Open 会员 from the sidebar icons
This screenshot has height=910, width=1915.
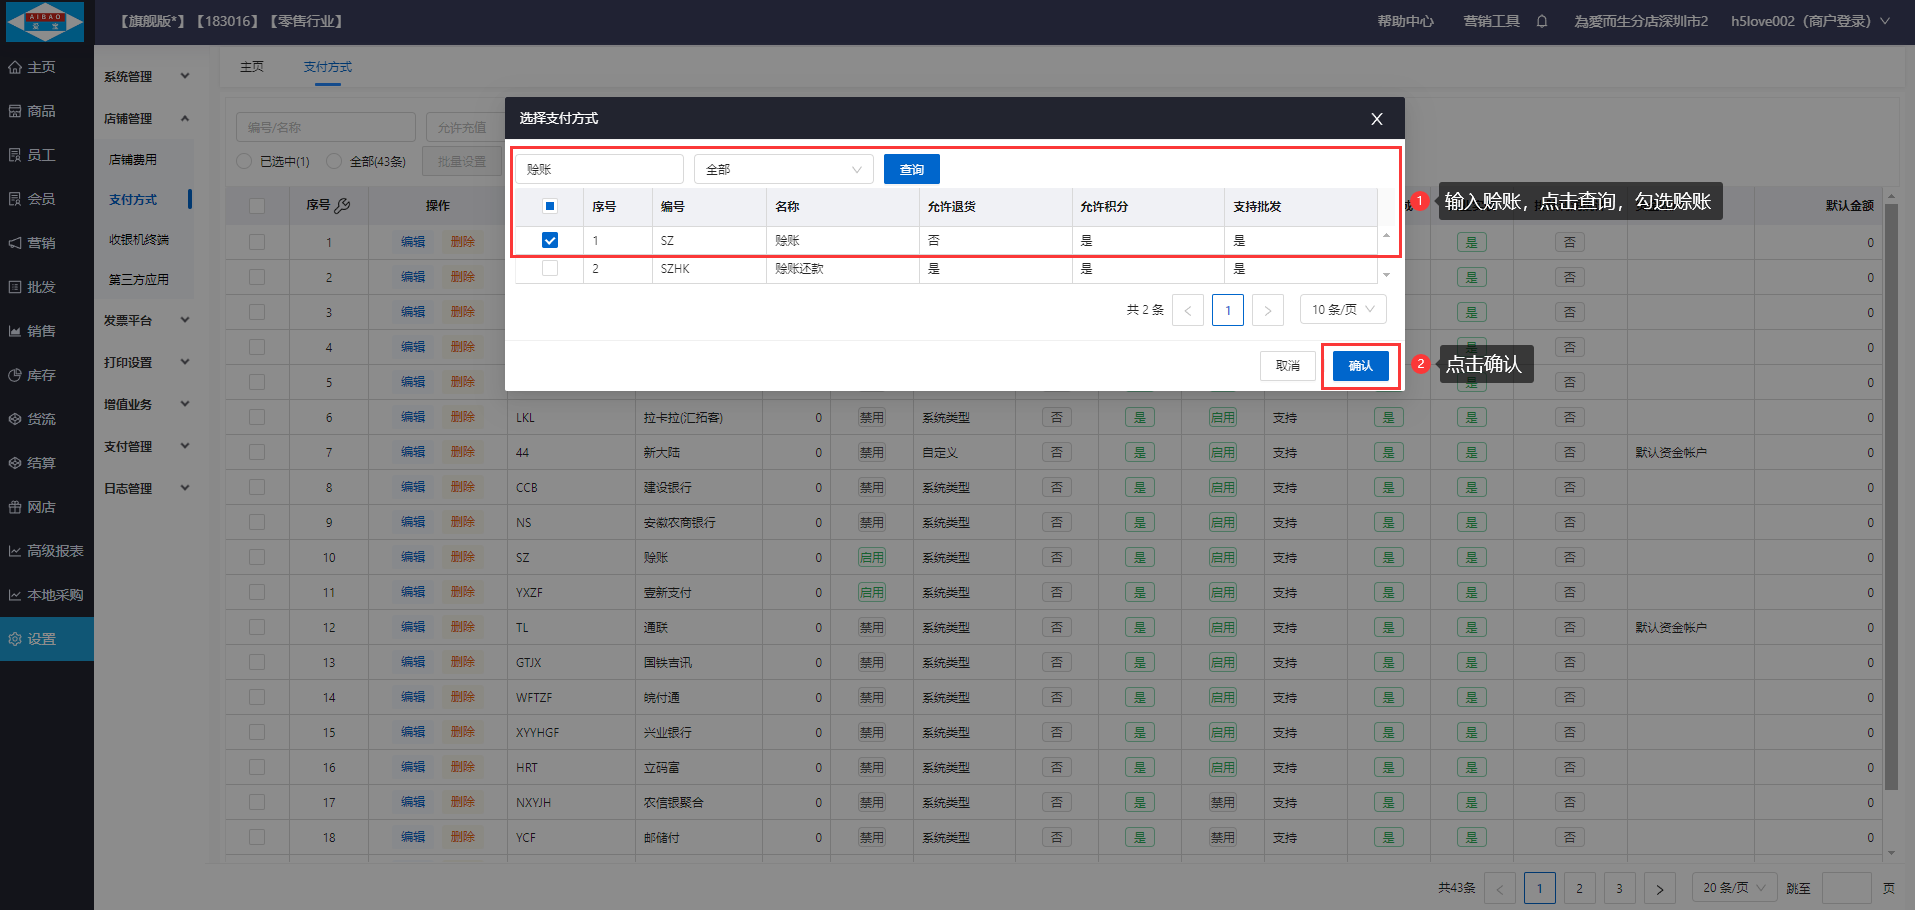click(x=15, y=199)
